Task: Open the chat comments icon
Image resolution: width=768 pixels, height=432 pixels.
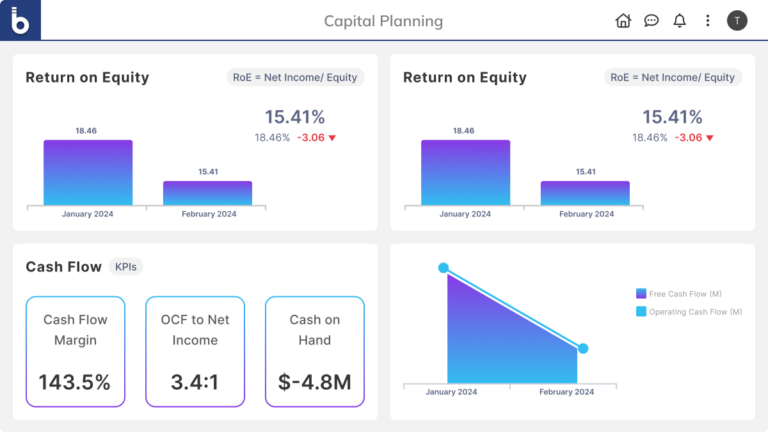Action: 651,20
